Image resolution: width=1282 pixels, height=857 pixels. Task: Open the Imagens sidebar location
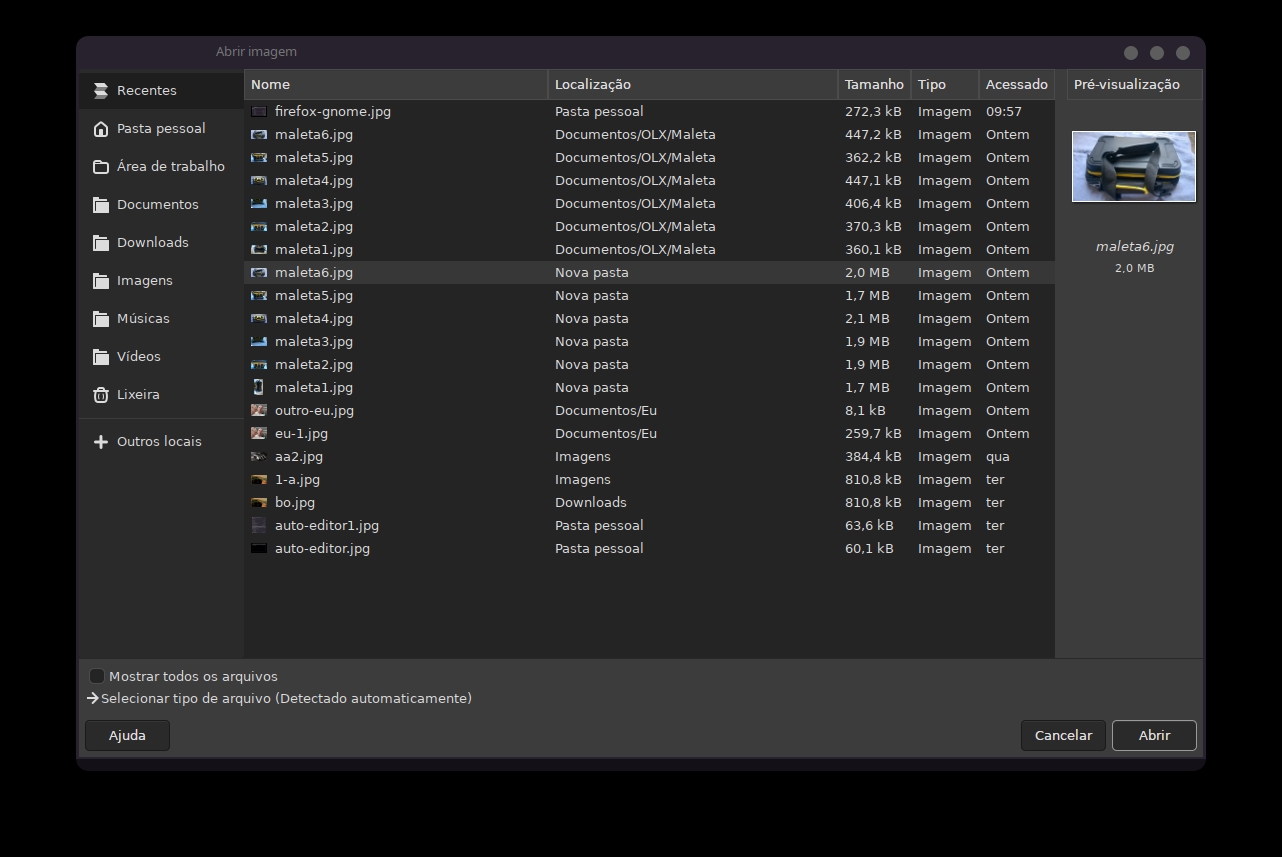pyautogui.click(x=145, y=281)
